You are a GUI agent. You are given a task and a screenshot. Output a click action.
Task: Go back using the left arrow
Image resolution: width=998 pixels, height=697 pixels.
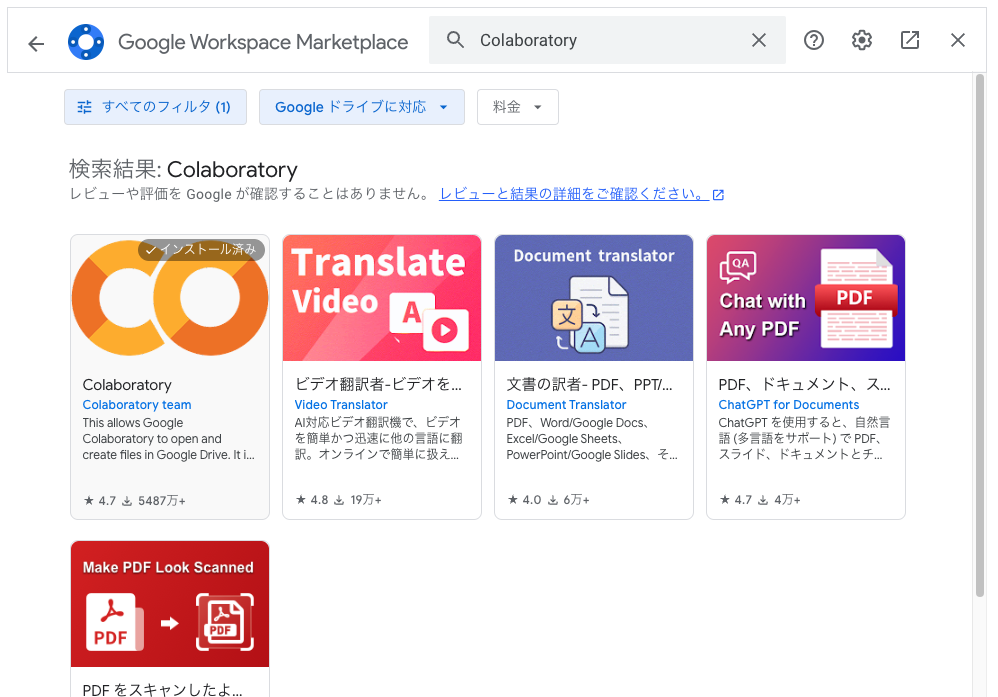pyautogui.click(x=36, y=43)
